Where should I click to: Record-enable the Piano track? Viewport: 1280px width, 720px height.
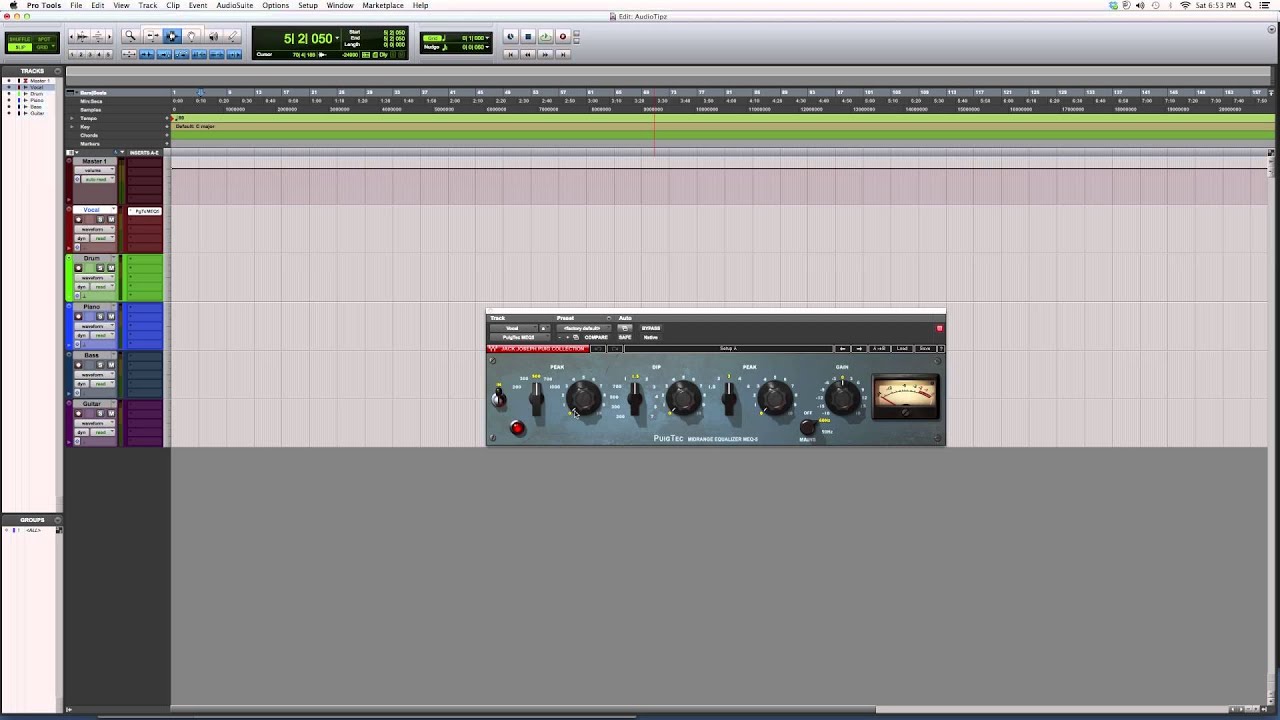click(79, 316)
